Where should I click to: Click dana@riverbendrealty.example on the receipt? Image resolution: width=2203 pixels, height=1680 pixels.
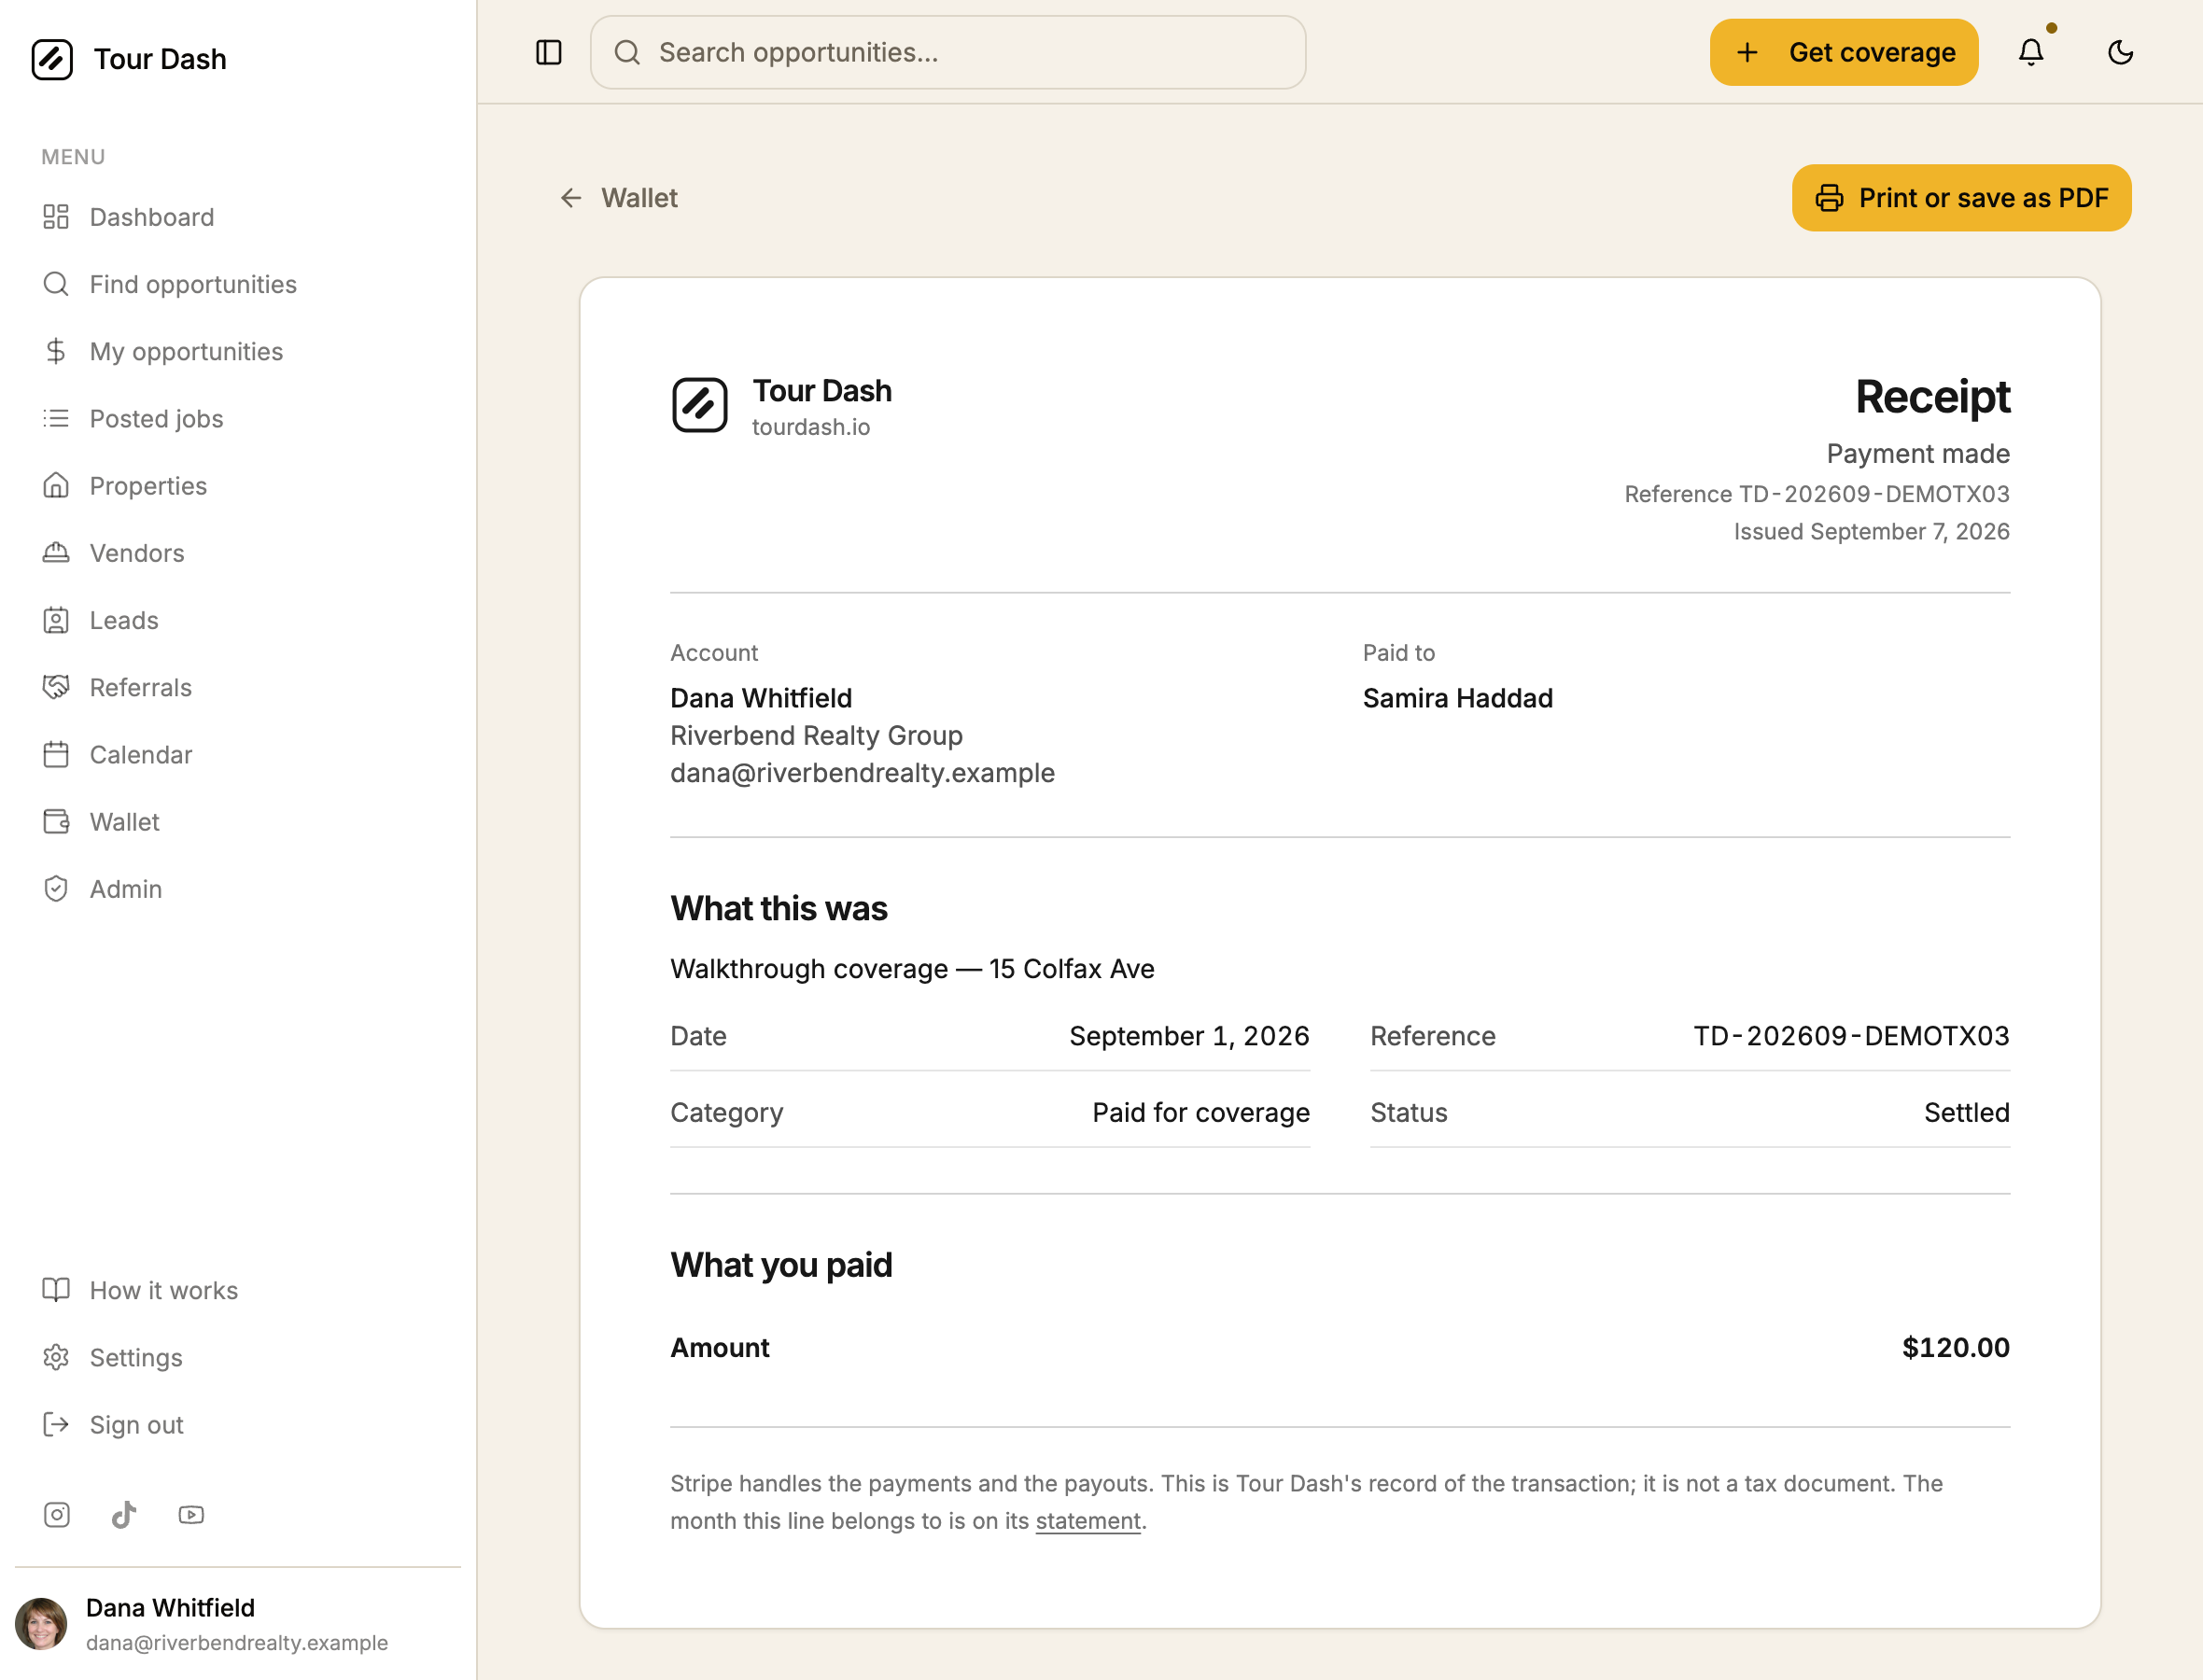pyautogui.click(x=862, y=772)
